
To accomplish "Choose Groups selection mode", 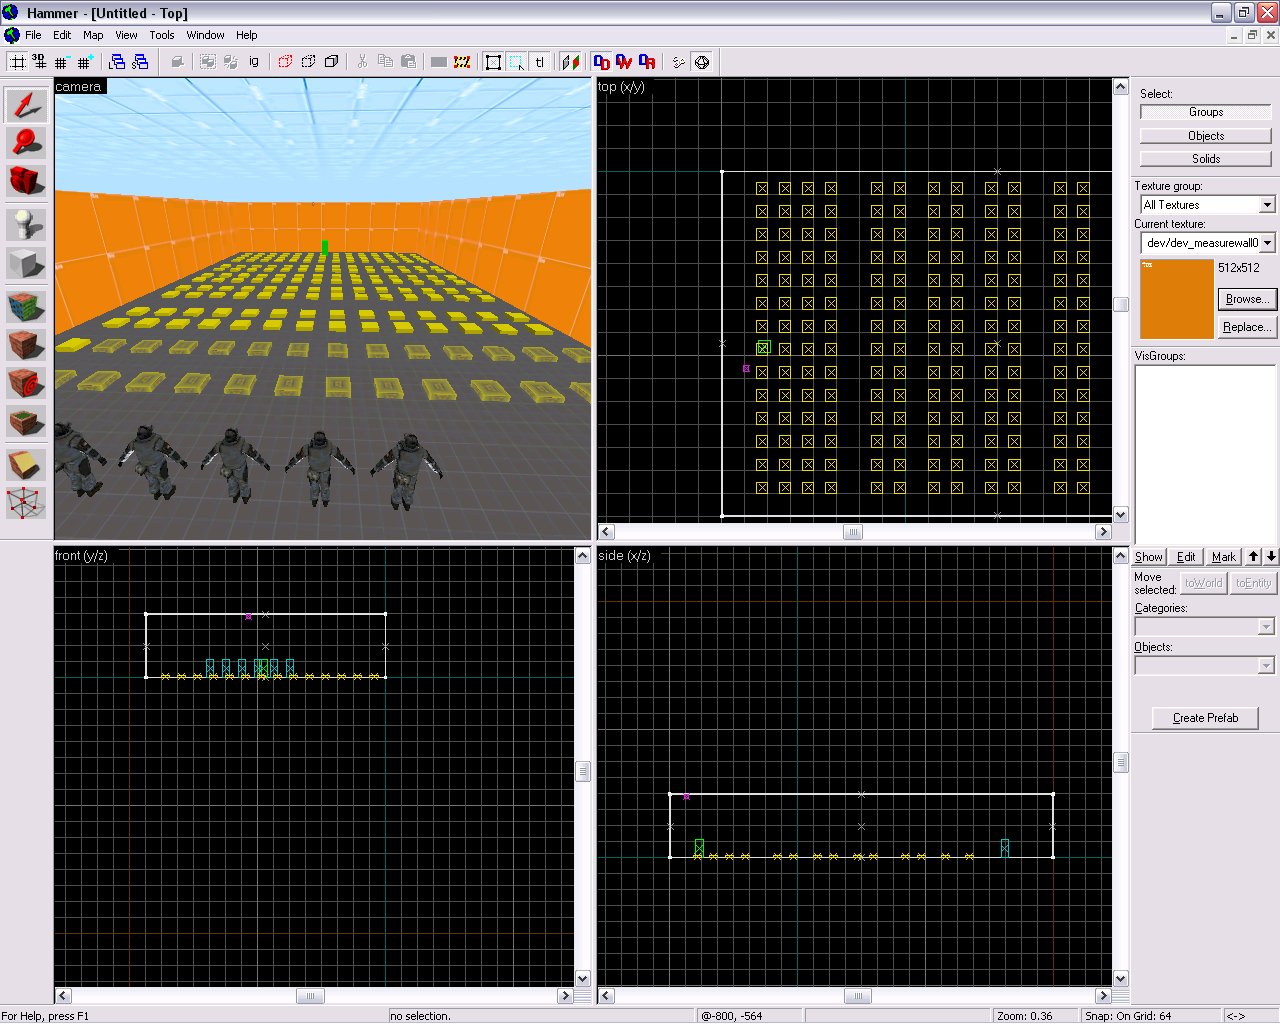I will point(1206,112).
